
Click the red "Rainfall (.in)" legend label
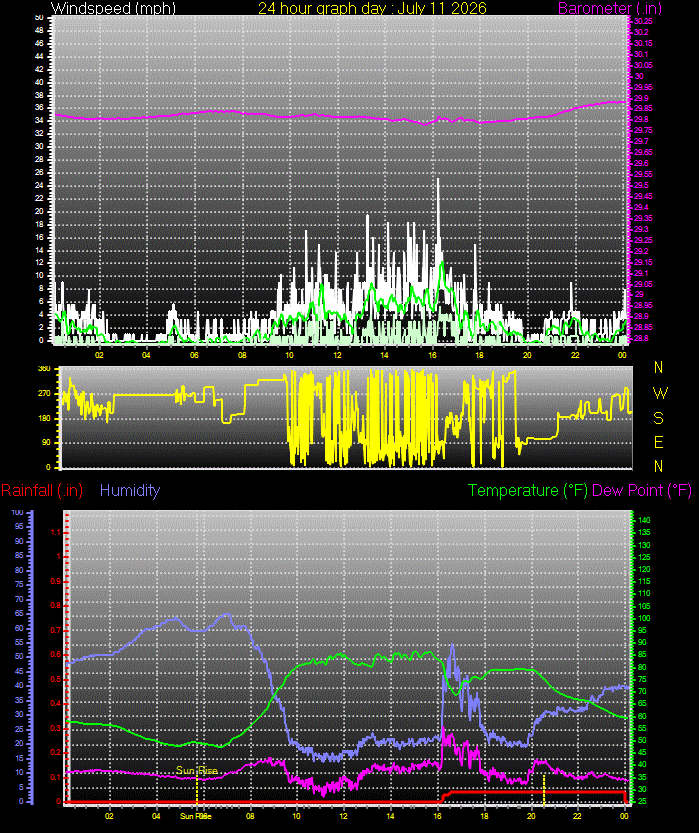pyautogui.click(x=42, y=490)
